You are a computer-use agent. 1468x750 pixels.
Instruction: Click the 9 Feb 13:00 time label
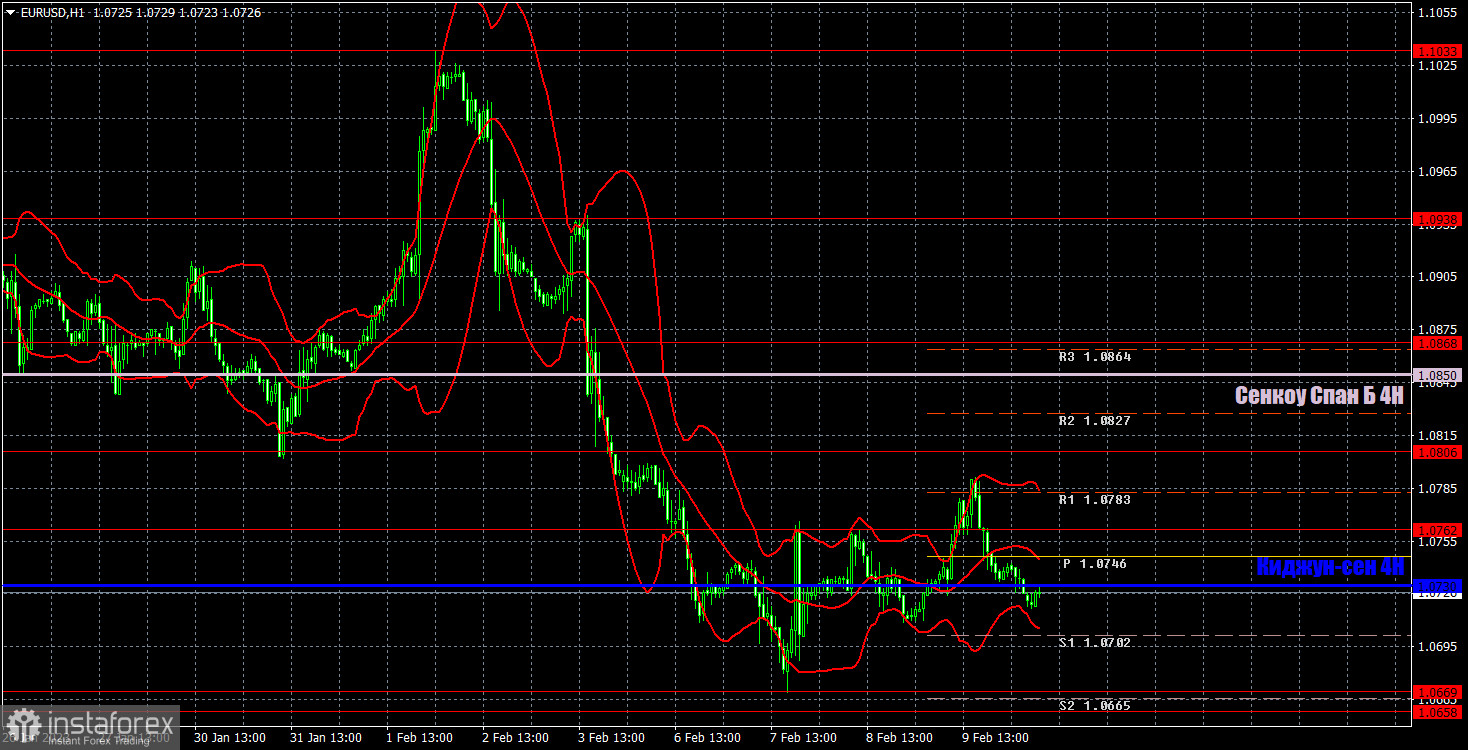coord(996,738)
